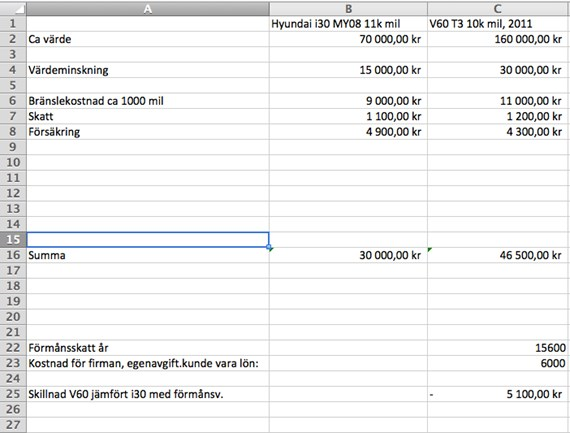Select Värdeminskning value 30 000,00 kr
Image resolution: width=570 pixels, height=433 pixels.
click(x=498, y=70)
